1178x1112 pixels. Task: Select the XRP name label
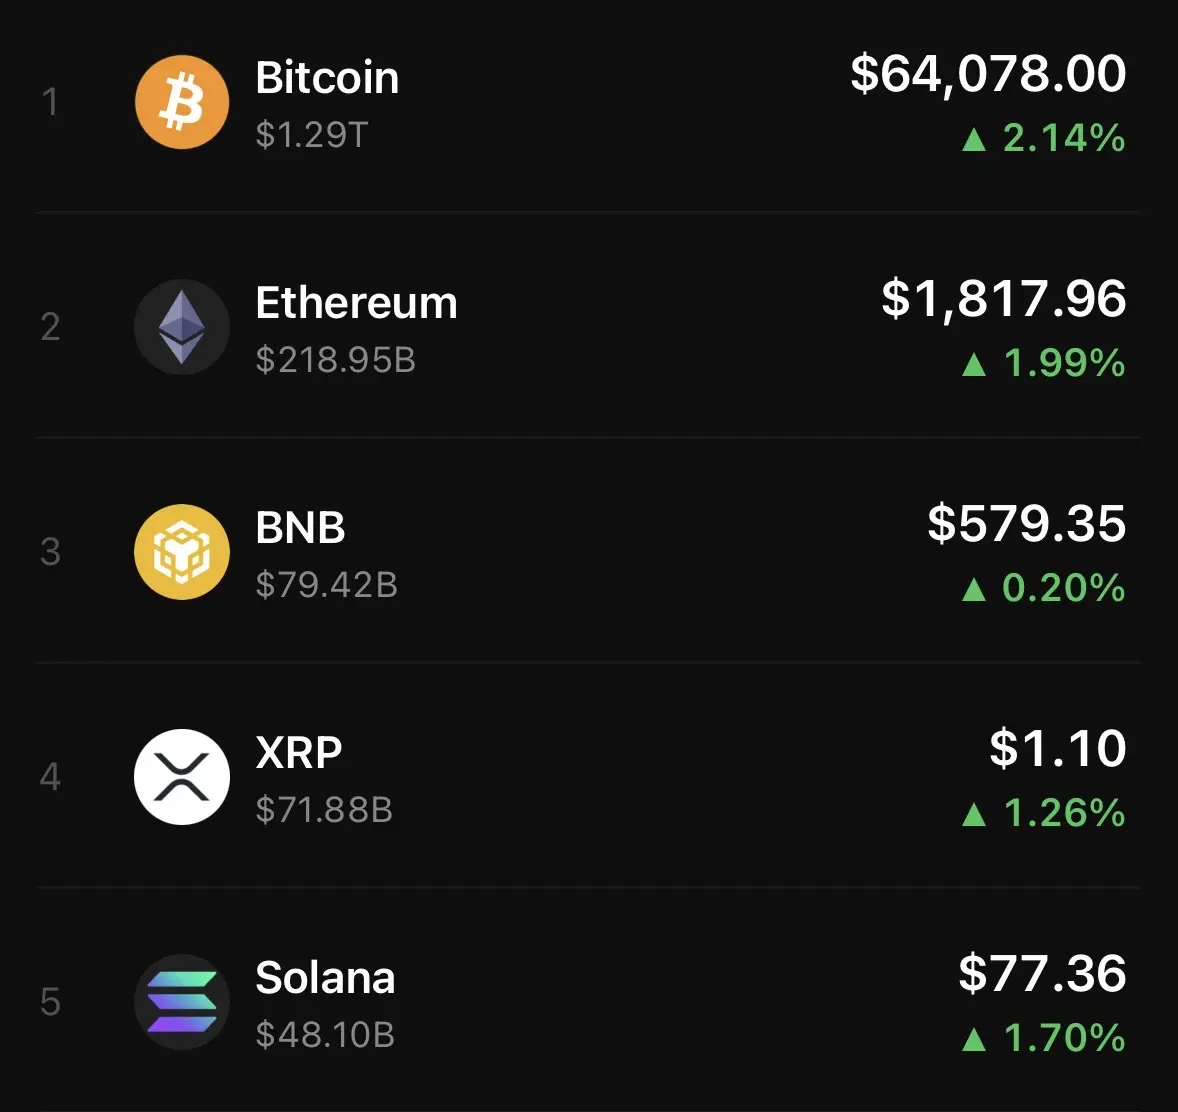click(298, 752)
